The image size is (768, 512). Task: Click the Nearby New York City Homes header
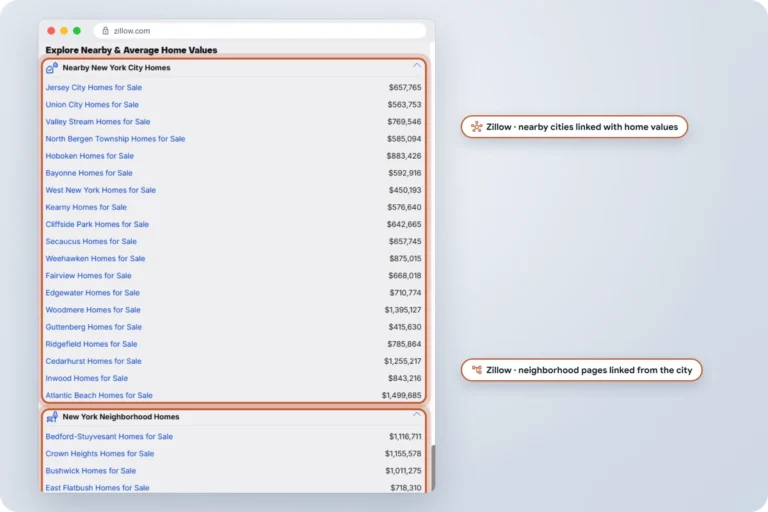[x=116, y=68]
